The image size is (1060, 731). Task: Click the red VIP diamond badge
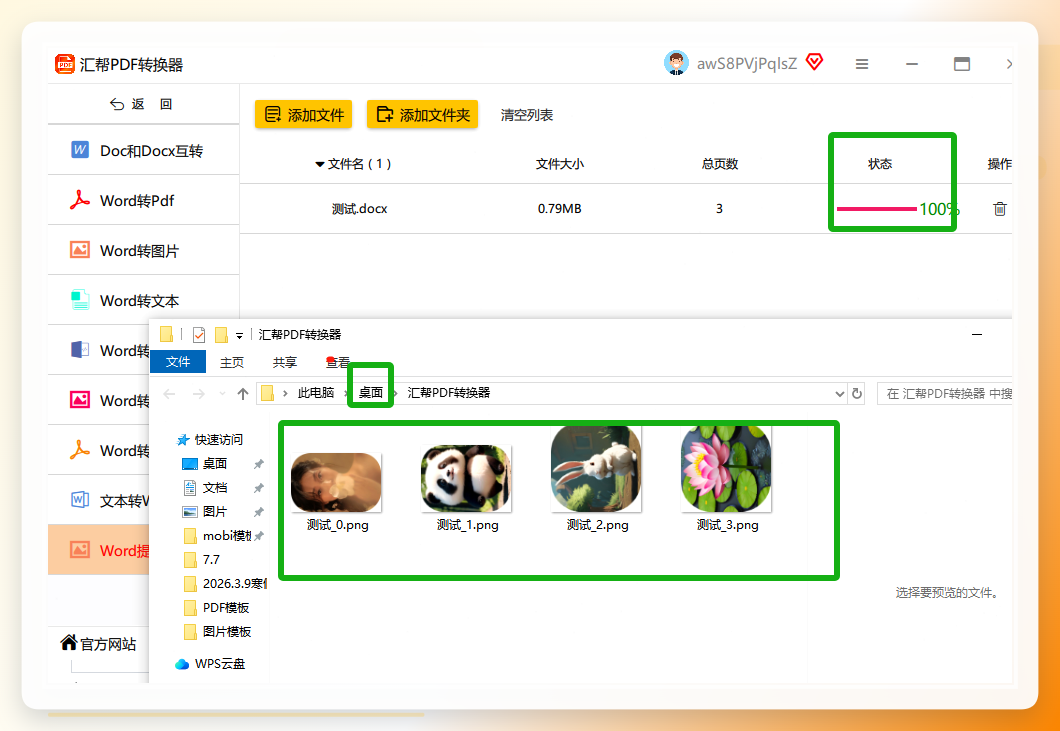tap(814, 63)
